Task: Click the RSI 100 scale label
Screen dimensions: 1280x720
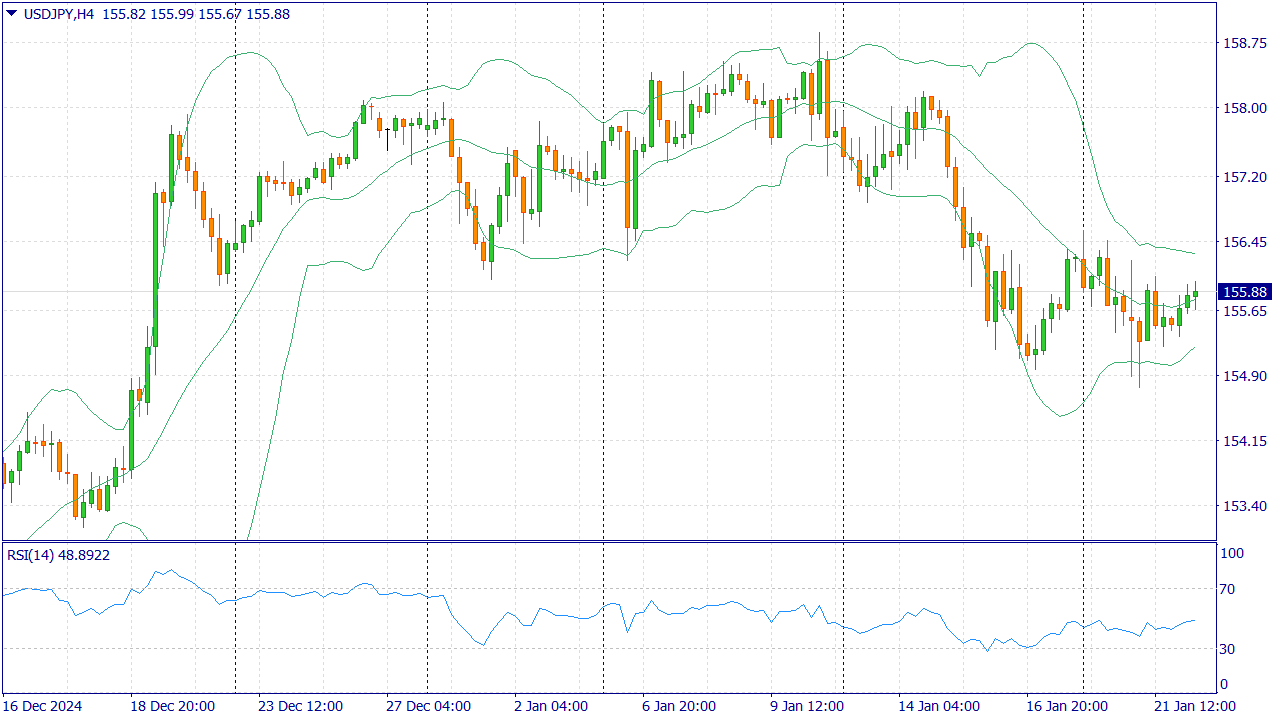Action: [1232, 553]
